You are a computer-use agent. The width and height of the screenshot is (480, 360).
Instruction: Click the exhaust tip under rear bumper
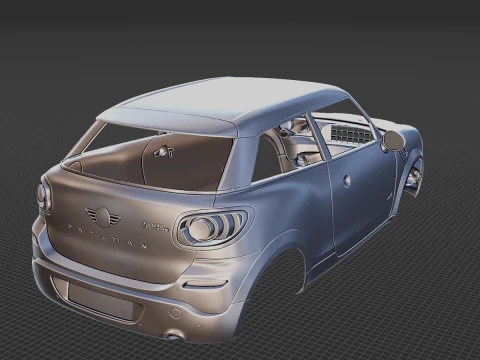173,336
